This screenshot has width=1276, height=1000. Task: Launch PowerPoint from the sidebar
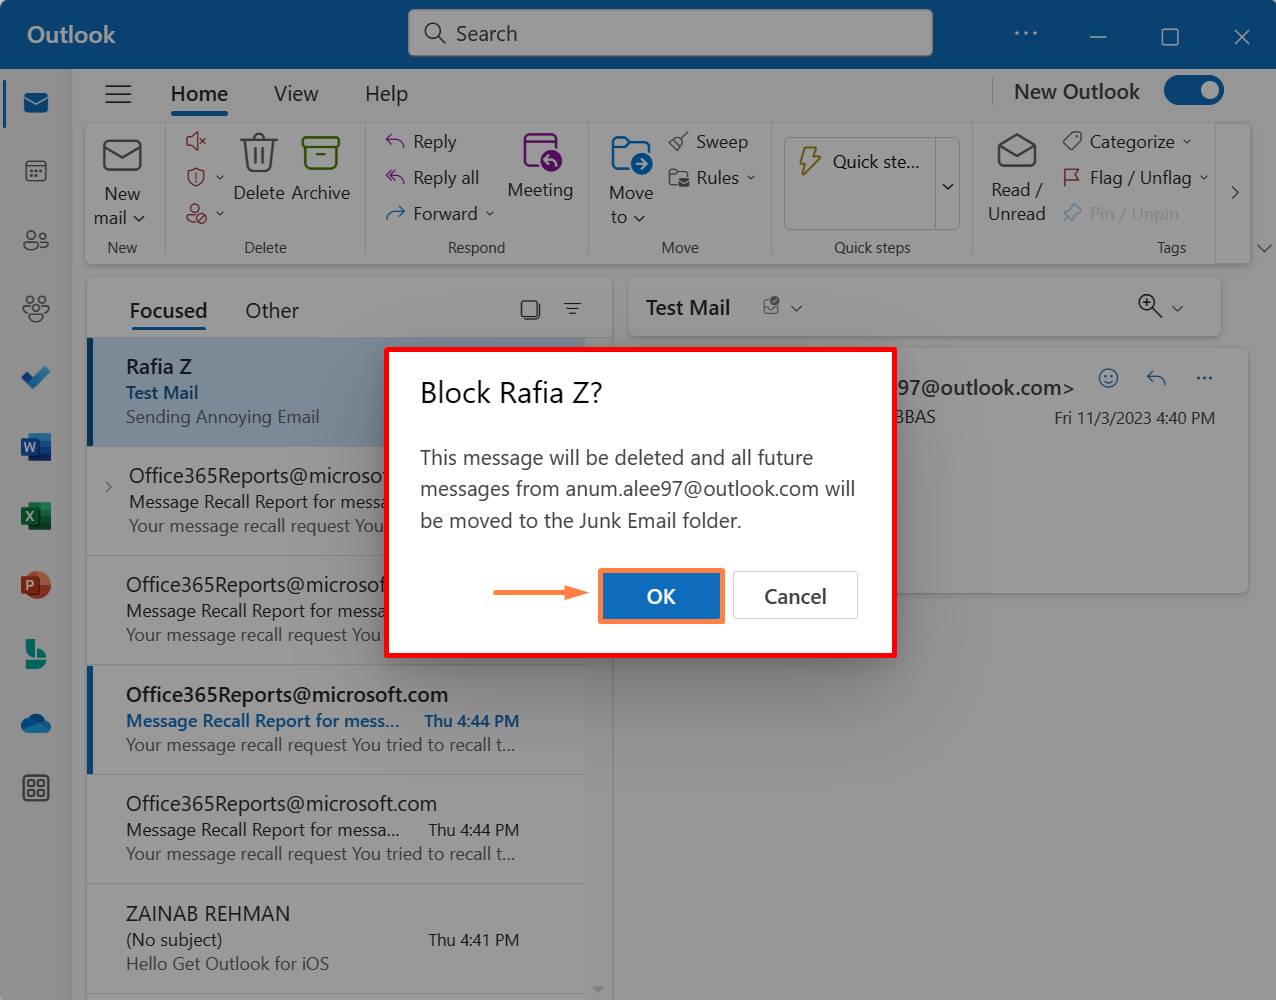pyautogui.click(x=36, y=585)
